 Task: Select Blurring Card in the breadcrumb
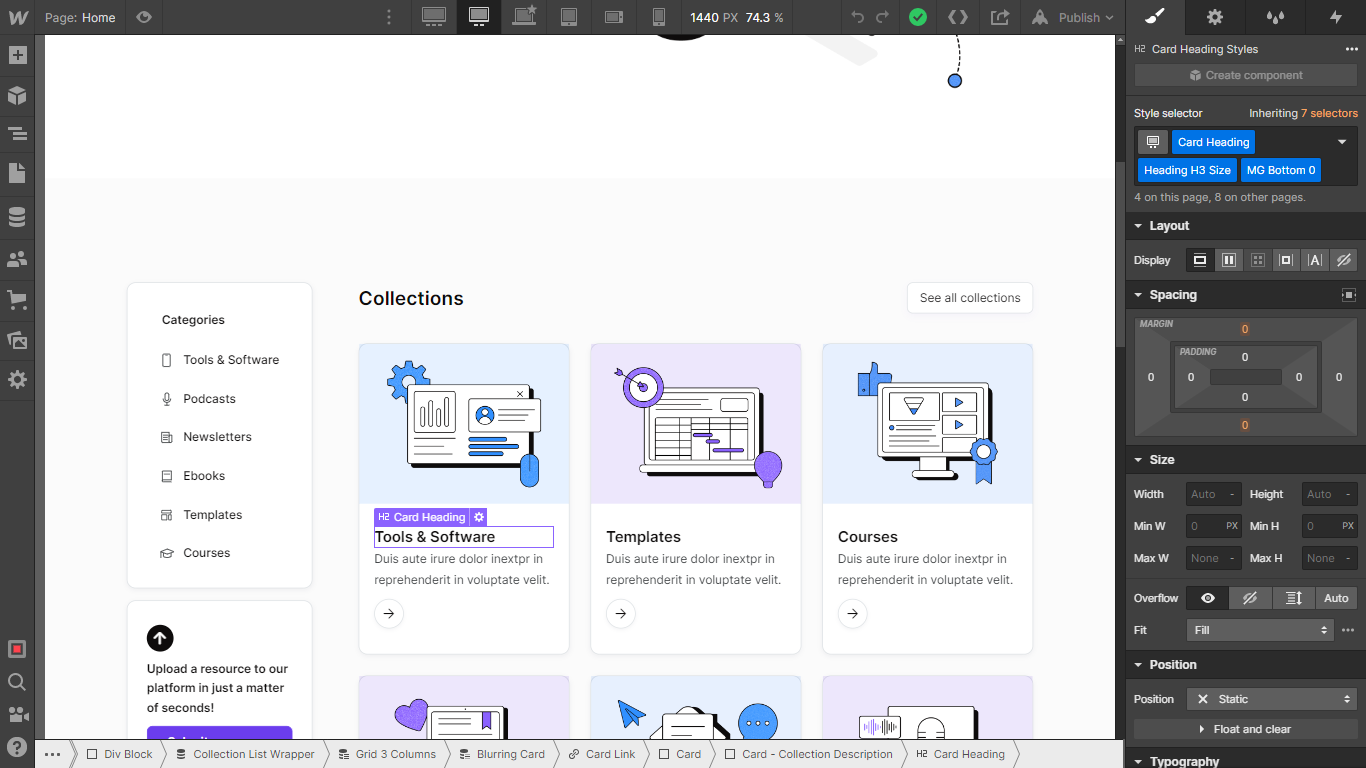(x=511, y=754)
